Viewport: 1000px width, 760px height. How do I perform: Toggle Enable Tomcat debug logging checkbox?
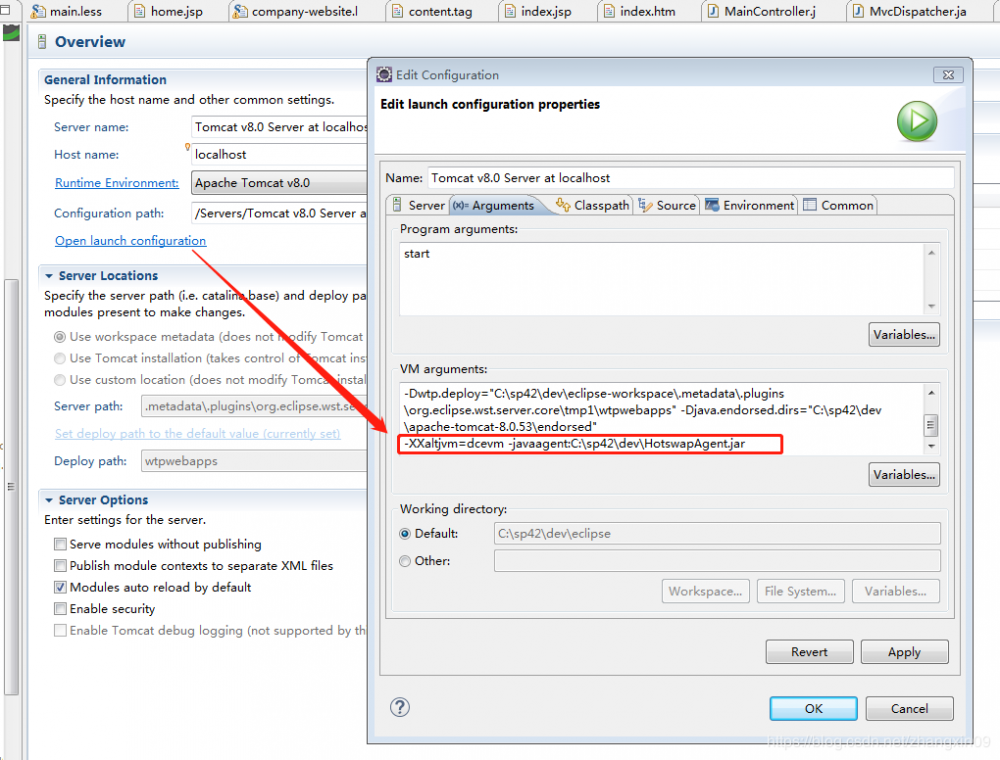[x=60, y=631]
